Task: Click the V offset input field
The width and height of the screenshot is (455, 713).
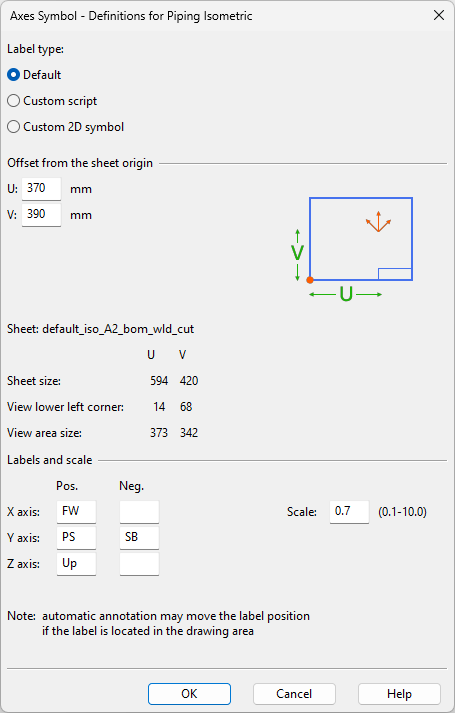Action: tap(41, 215)
